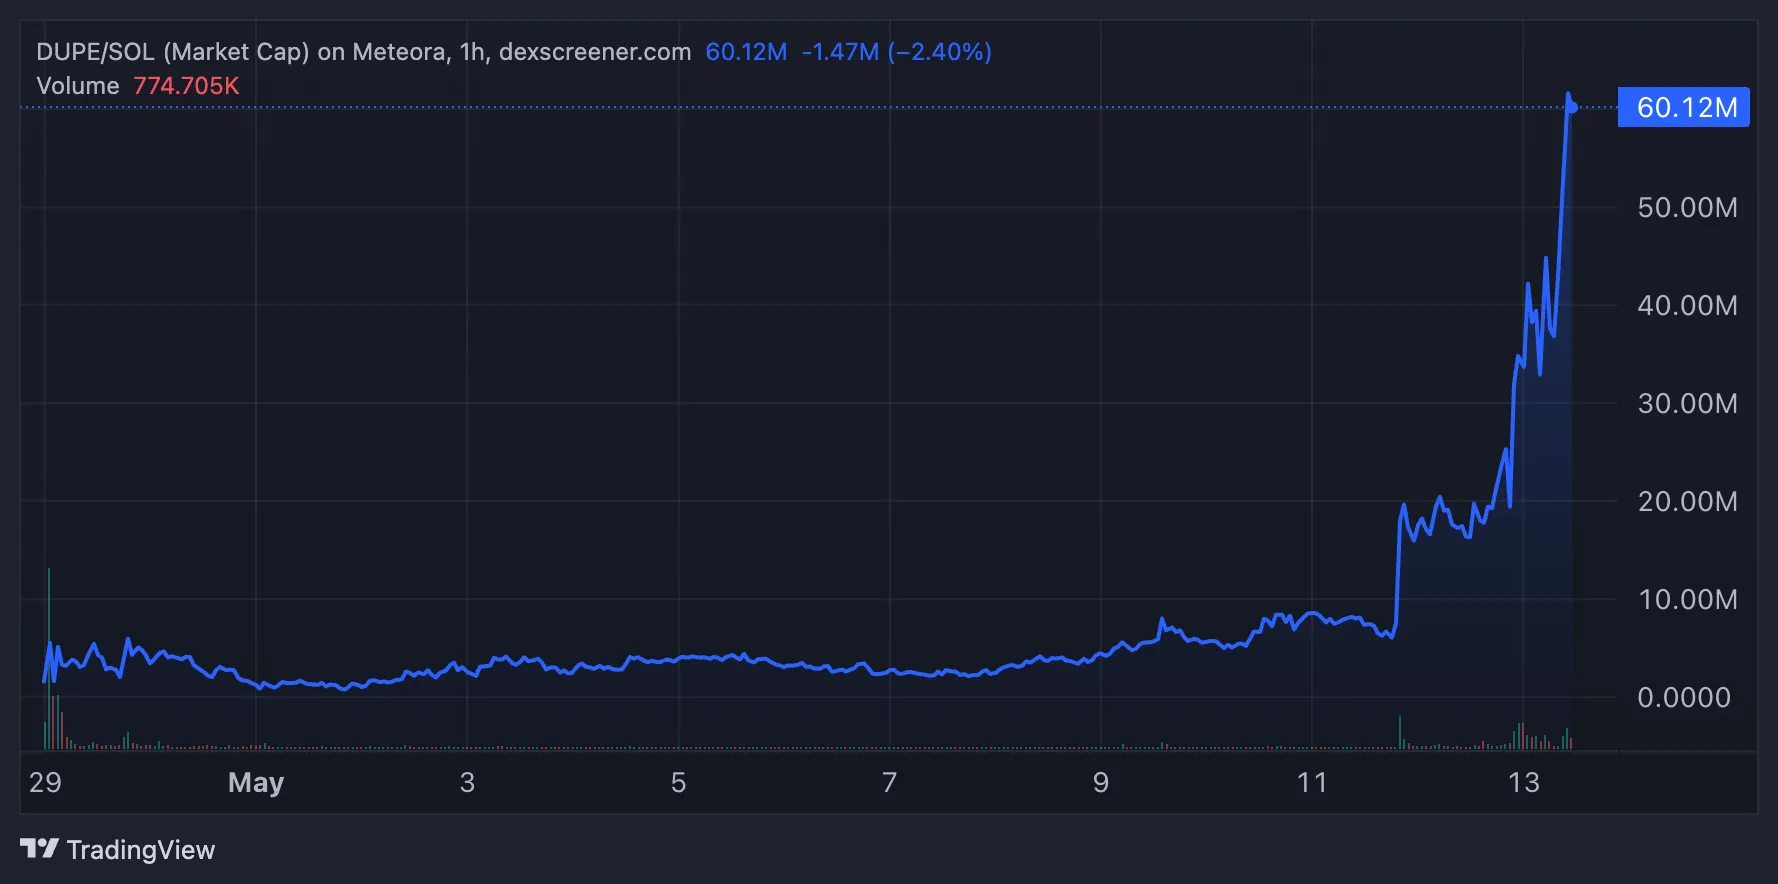Image resolution: width=1778 pixels, height=884 pixels.
Task: Click the 29 date on time axis
Action: point(45,782)
